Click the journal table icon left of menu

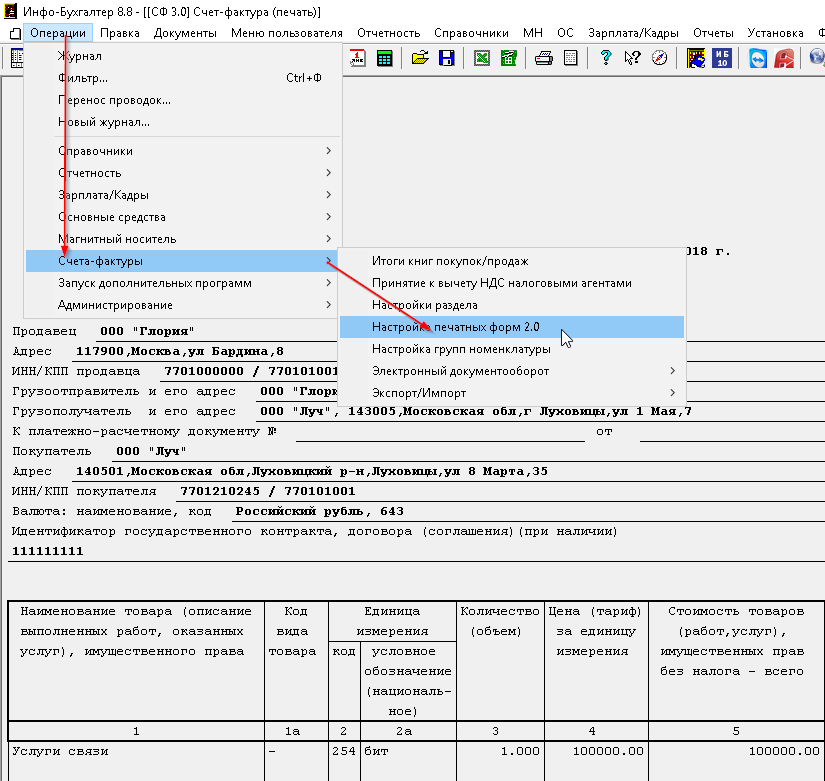tap(16, 58)
